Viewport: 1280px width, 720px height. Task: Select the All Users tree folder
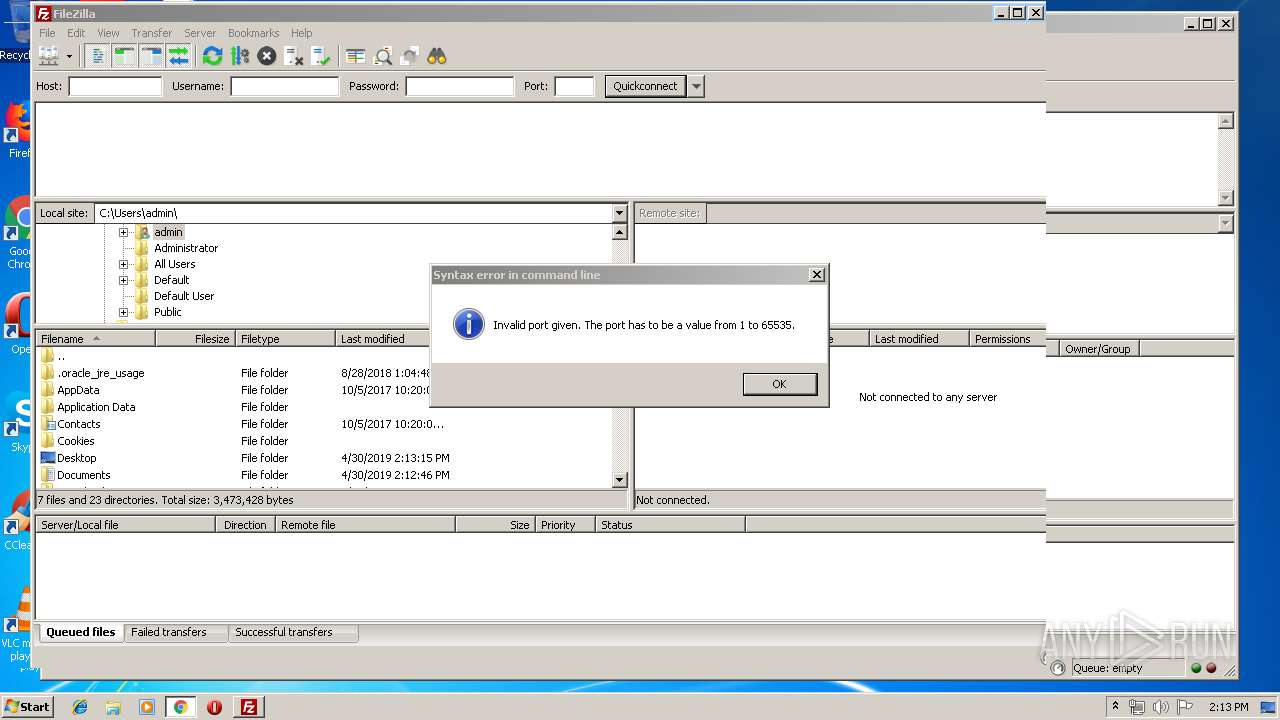[x=175, y=264]
